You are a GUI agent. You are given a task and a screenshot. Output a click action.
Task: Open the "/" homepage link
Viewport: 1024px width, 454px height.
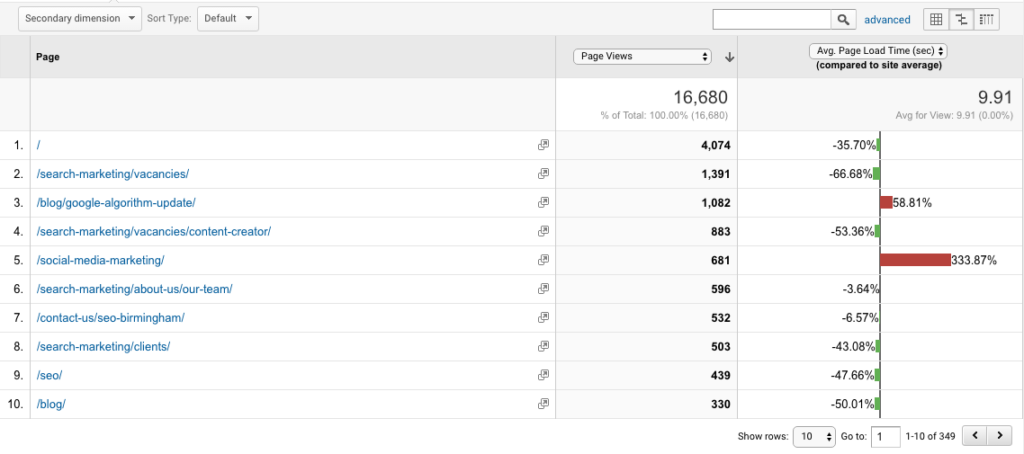pyautogui.click(x=39, y=145)
